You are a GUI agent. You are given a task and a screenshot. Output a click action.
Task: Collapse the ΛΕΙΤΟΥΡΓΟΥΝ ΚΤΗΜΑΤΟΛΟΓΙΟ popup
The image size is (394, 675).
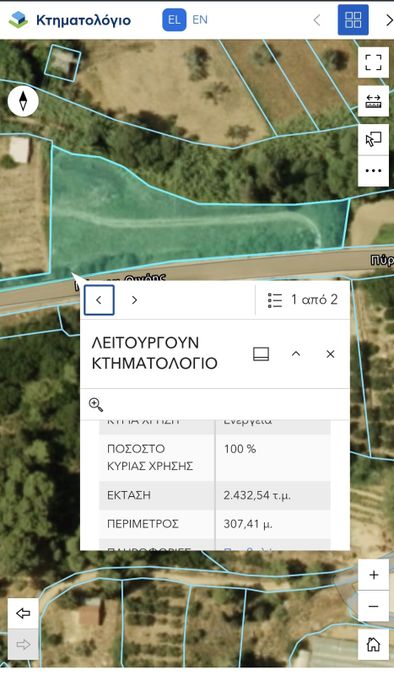pyautogui.click(x=296, y=354)
